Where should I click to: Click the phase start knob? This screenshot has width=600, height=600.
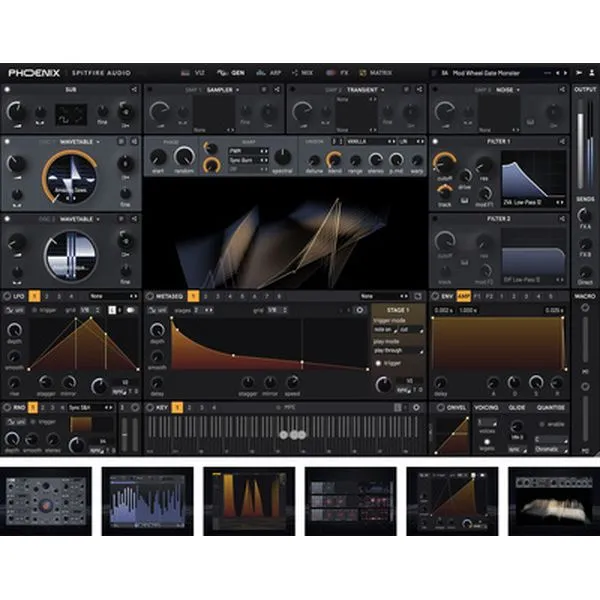coord(158,157)
